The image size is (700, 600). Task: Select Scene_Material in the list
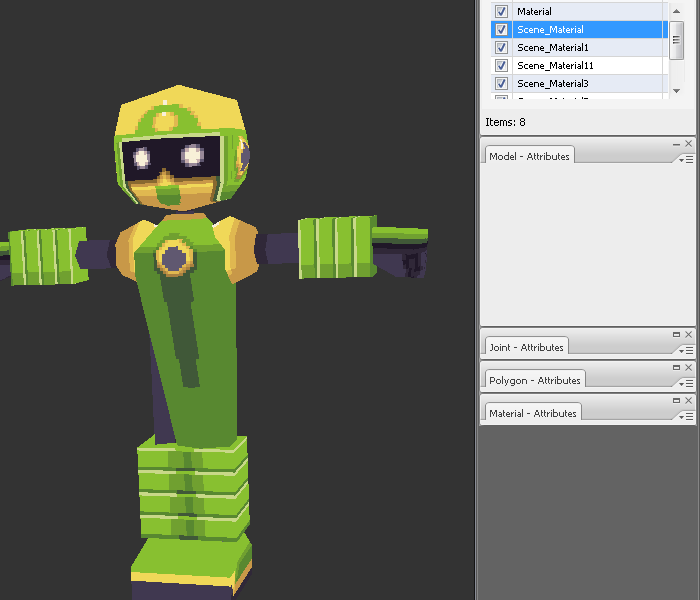pyautogui.click(x=579, y=29)
